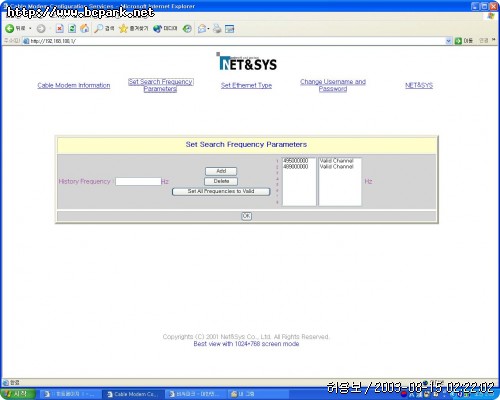Open the History clock toolbar icon
The height and width of the screenshot is (400, 500).
tap(187, 29)
